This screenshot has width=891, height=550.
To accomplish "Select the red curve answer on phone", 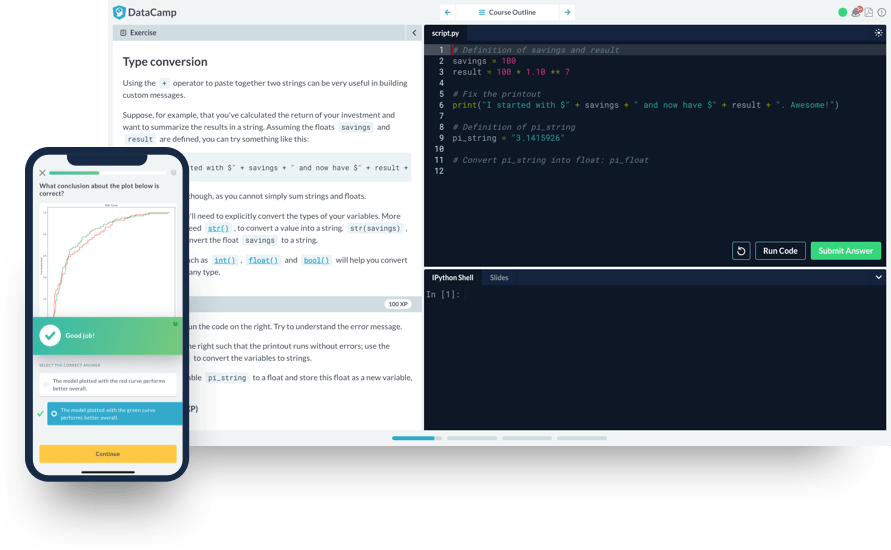I will click(108, 385).
